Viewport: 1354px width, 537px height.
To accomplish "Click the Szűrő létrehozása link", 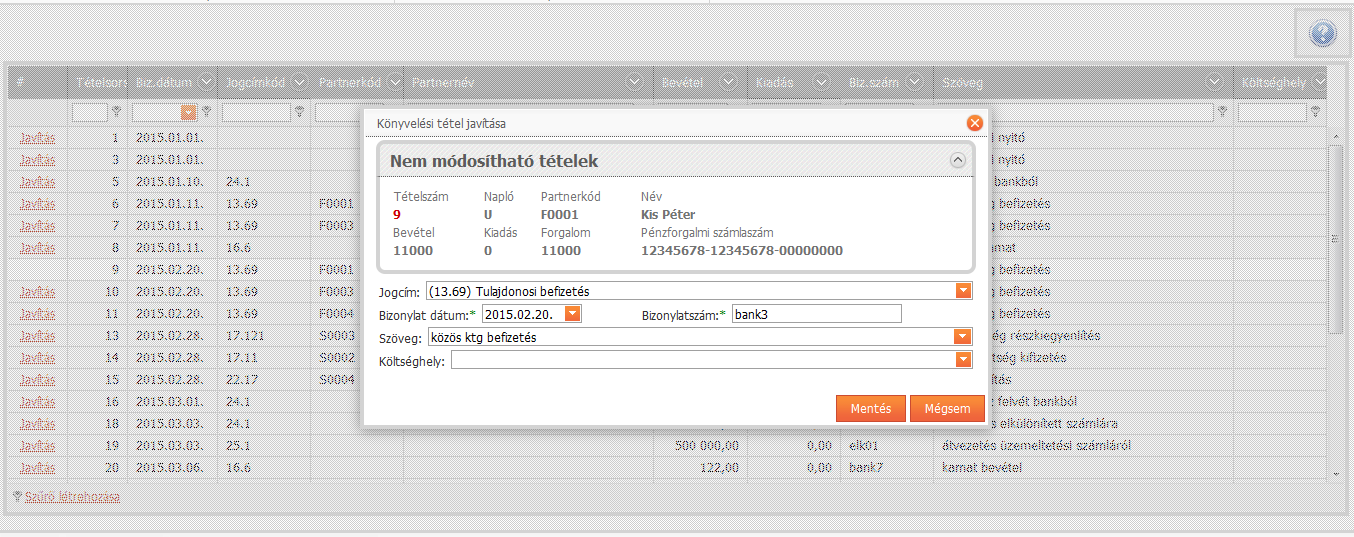I will 71,496.
